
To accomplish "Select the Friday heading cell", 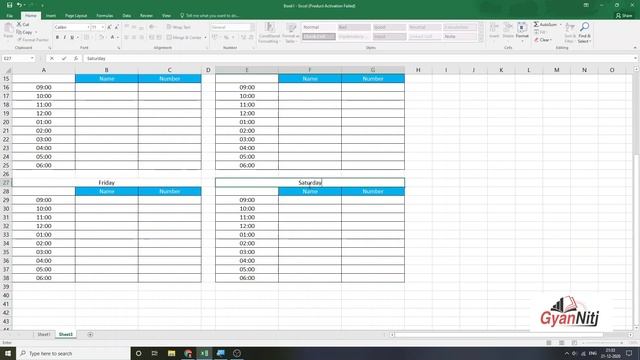I will [x=107, y=182].
